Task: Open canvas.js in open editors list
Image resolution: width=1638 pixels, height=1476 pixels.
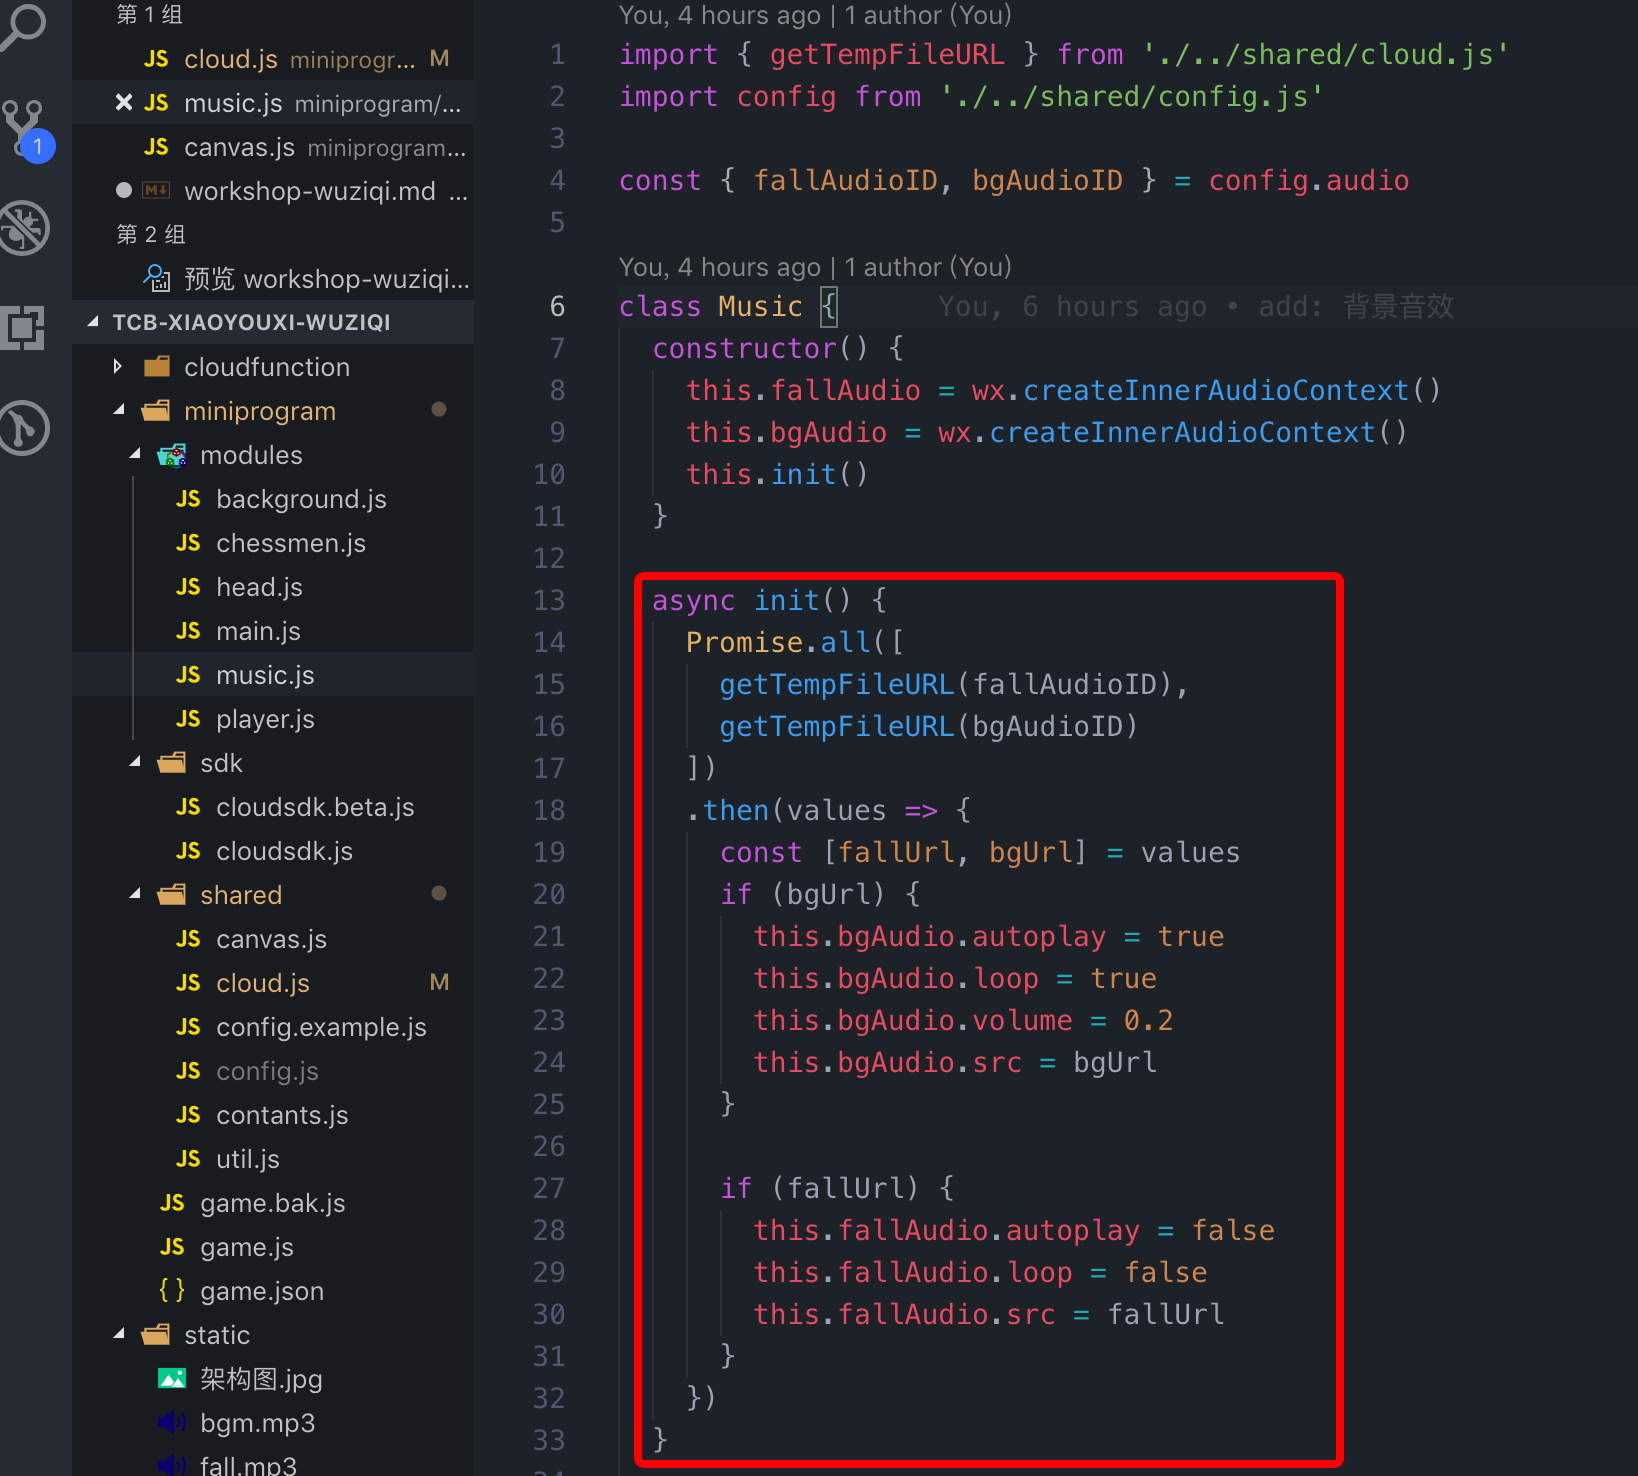Action: pyautogui.click(x=273, y=147)
